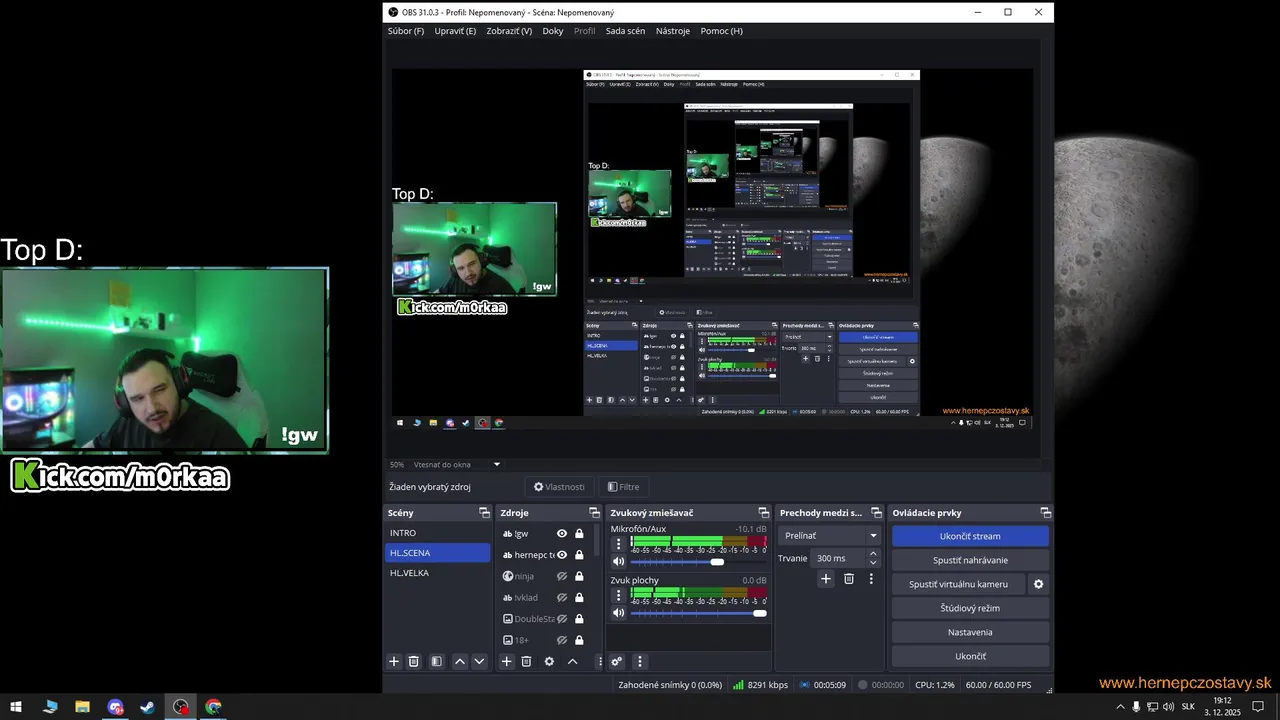Open Mikrofón/Aux options three-dot menu
1280x720 pixels.
[x=618, y=544]
